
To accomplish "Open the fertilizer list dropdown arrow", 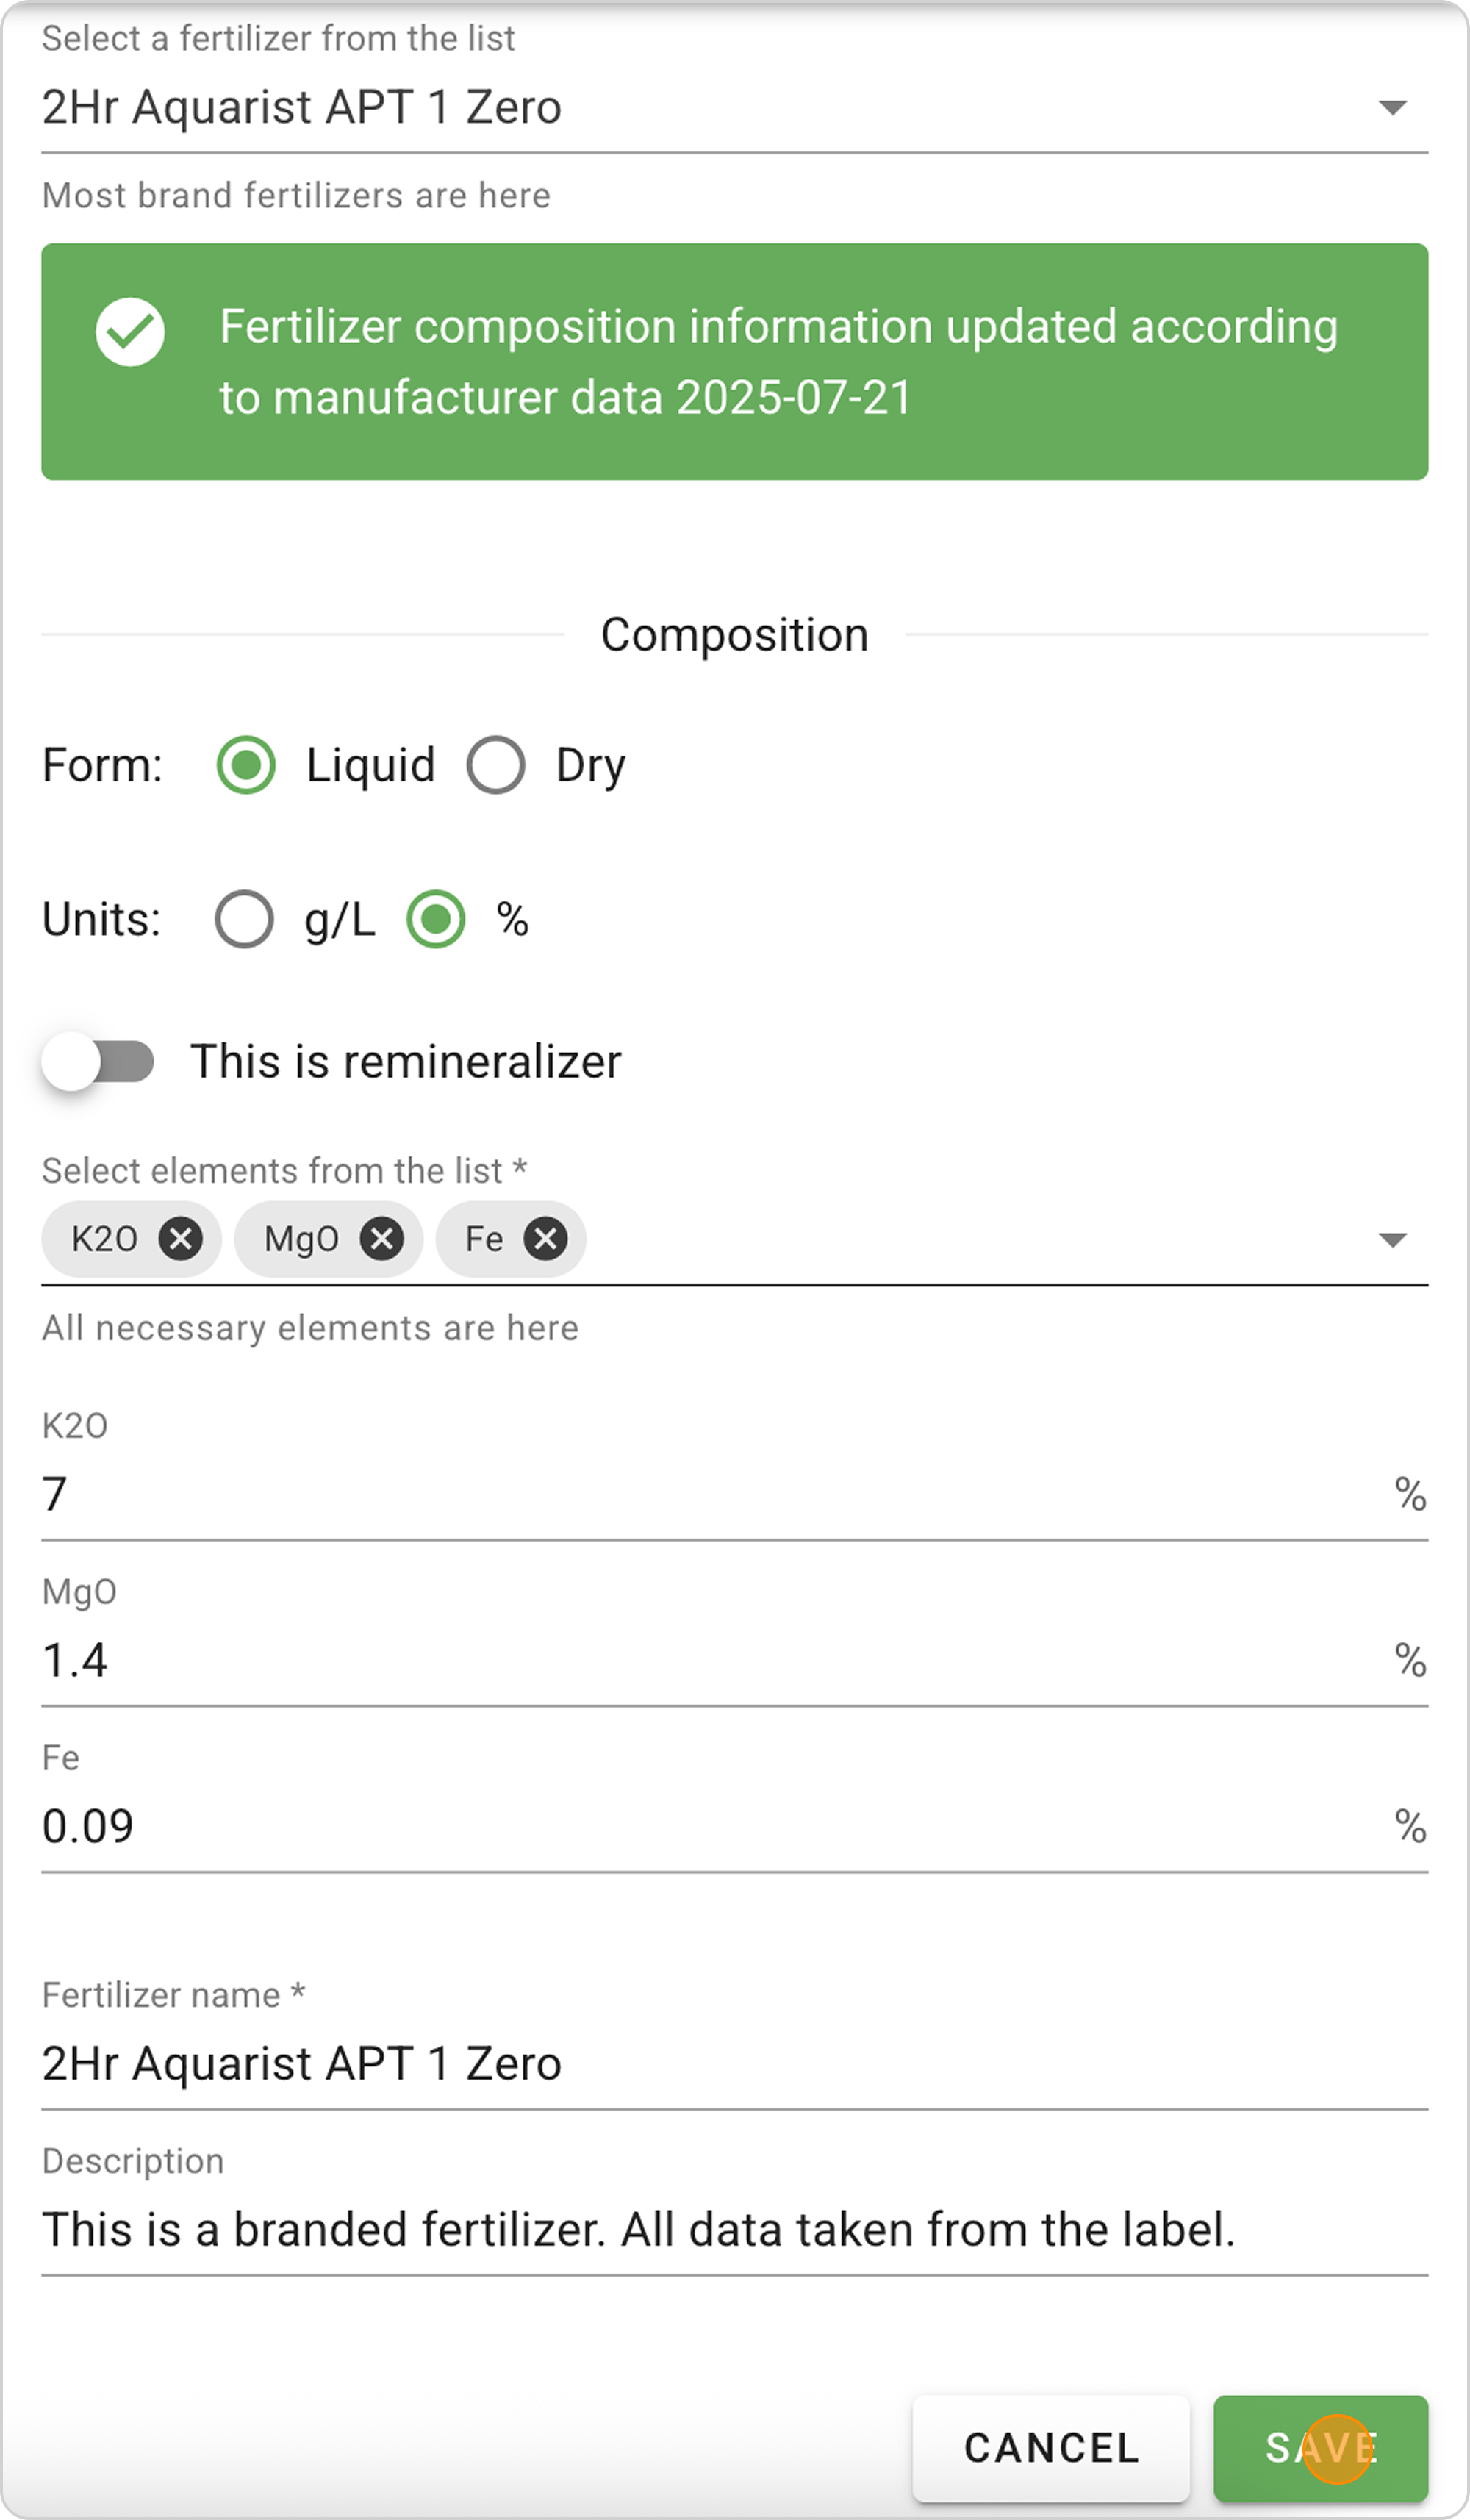I will [1392, 107].
